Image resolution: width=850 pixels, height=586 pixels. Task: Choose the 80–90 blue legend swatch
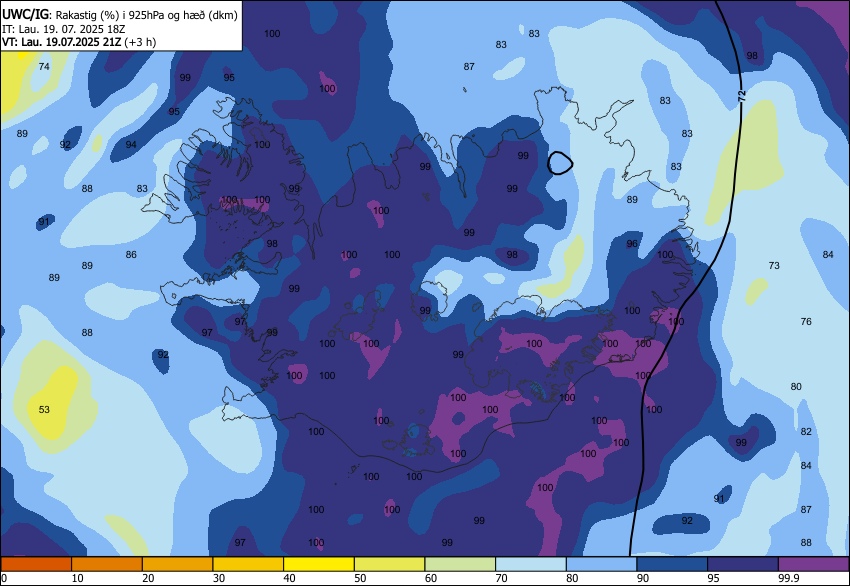tap(601, 564)
